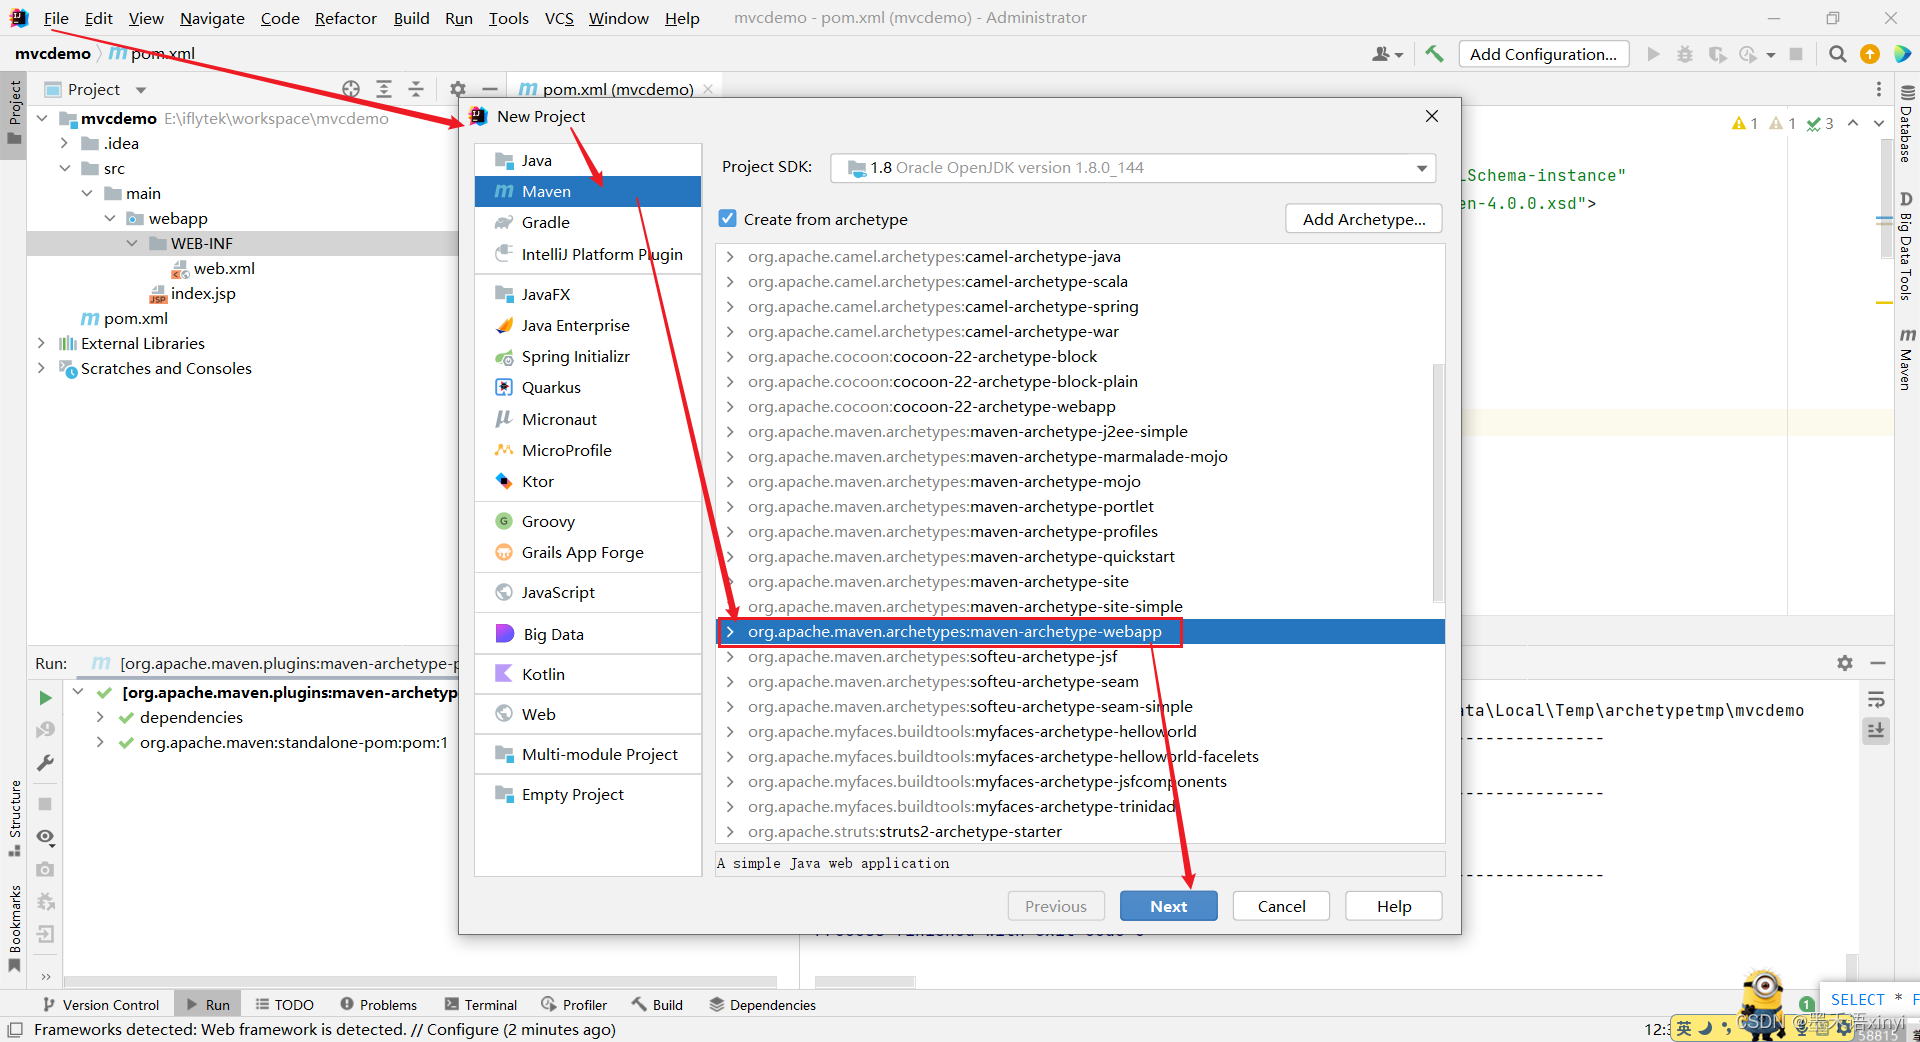The width and height of the screenshot is (1920, 1042).
Task: Rerun using green play icon in Run panel
Action: [45, 697]
